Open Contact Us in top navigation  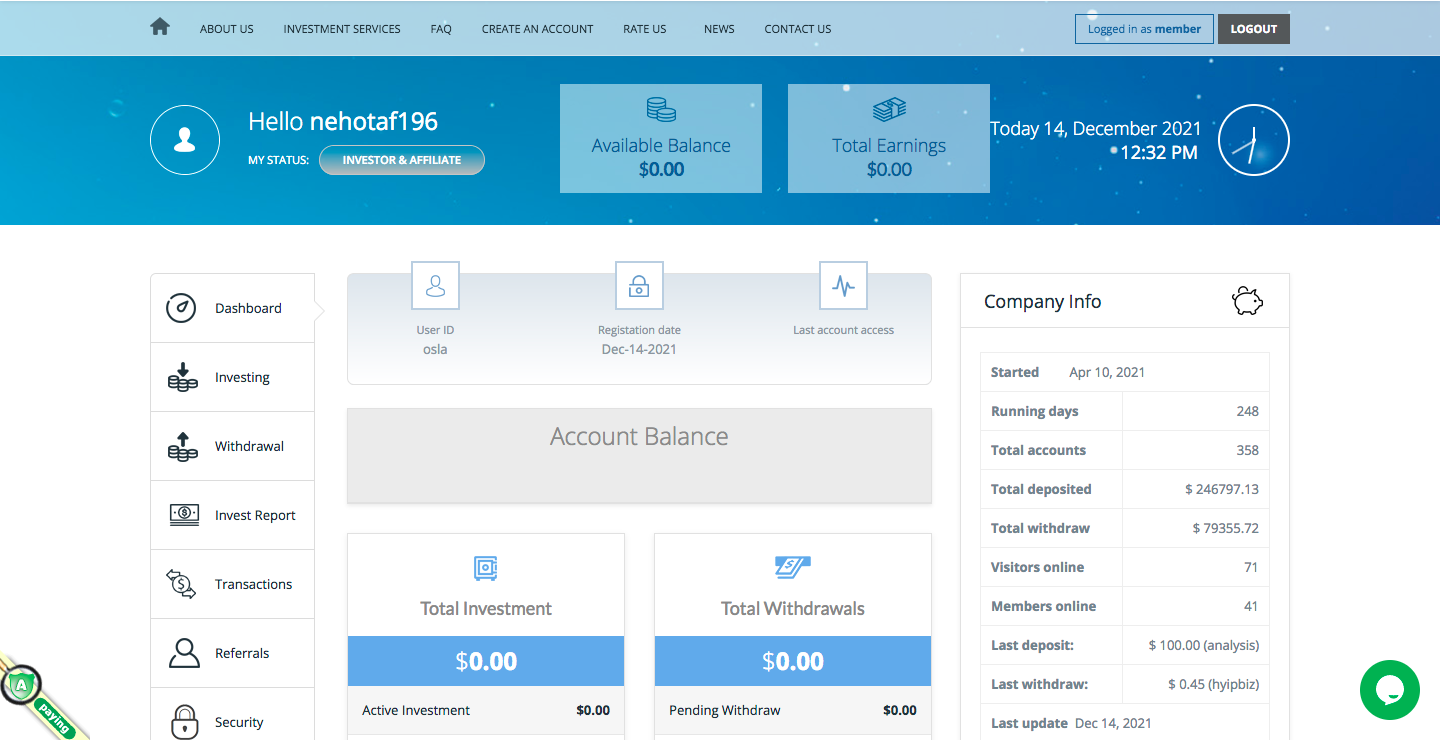(798, 29)
